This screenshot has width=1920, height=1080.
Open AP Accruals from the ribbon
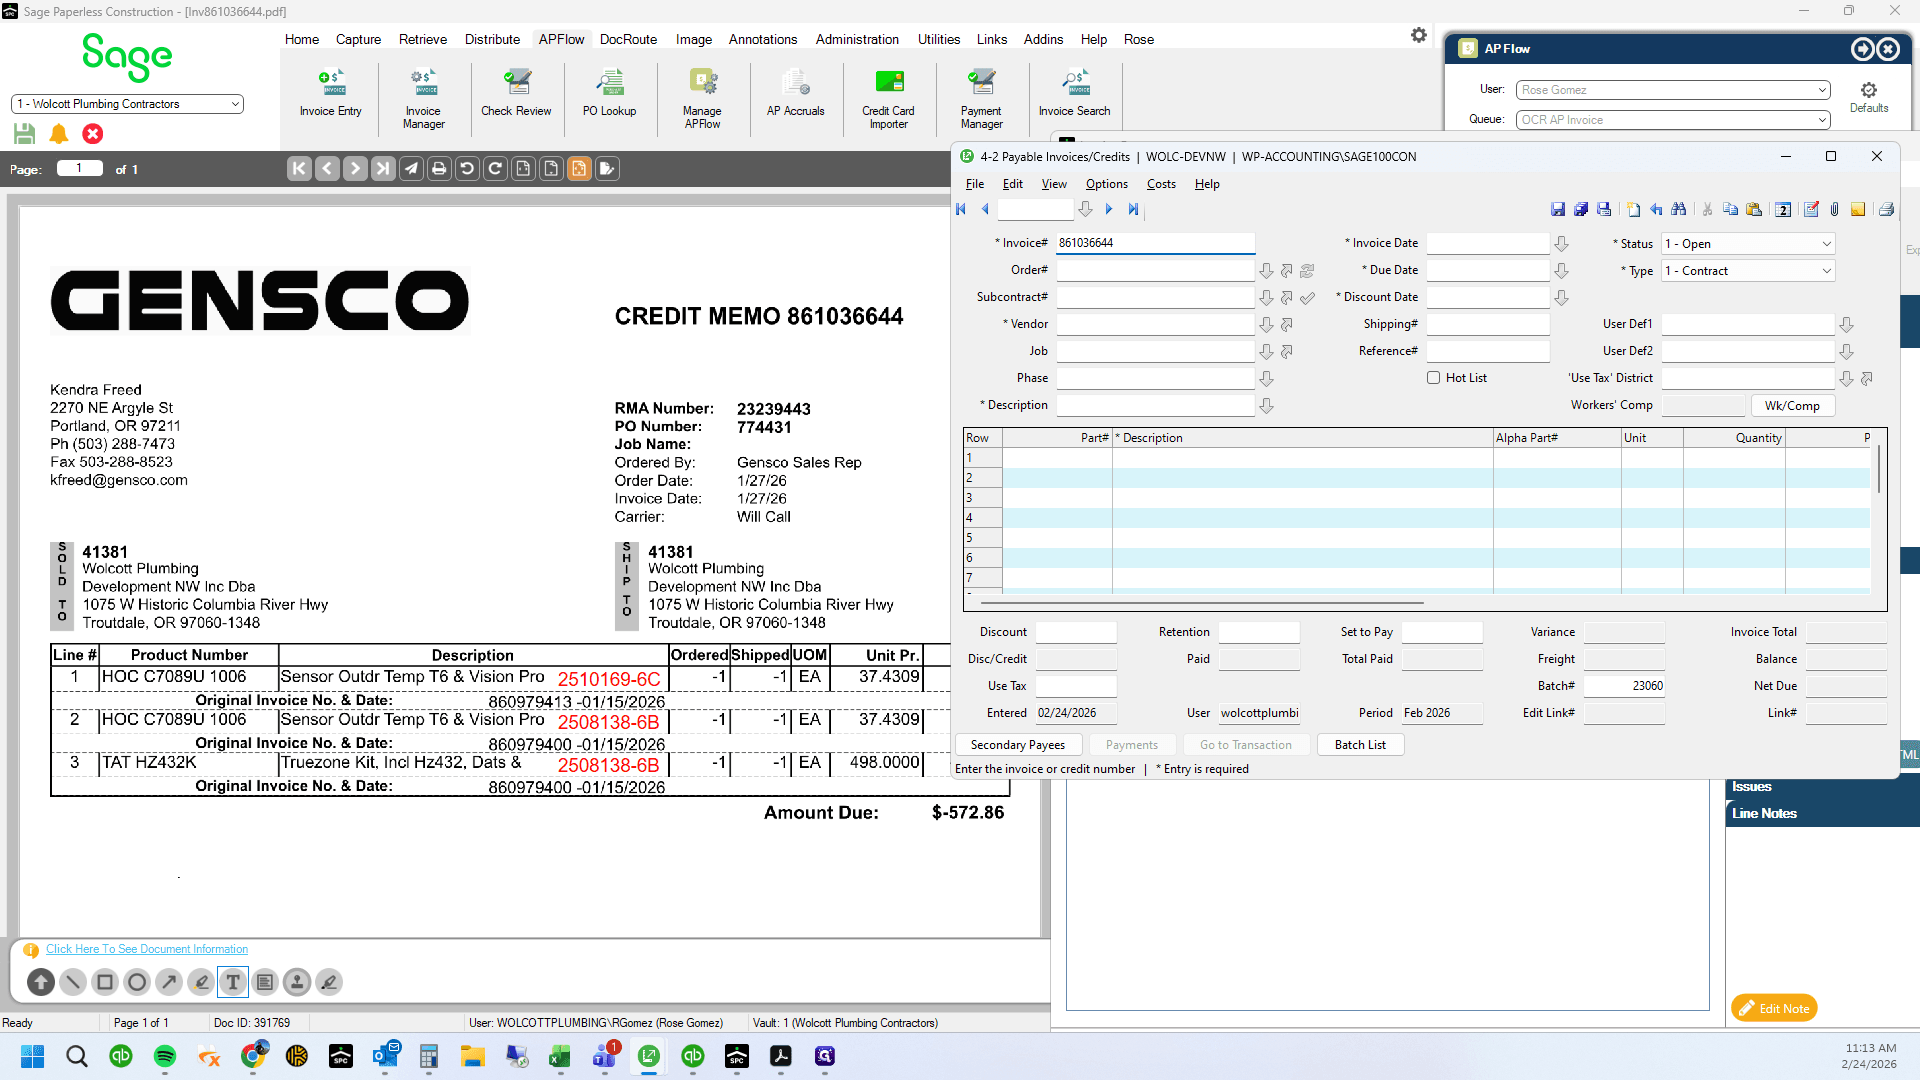coord(795,94)
